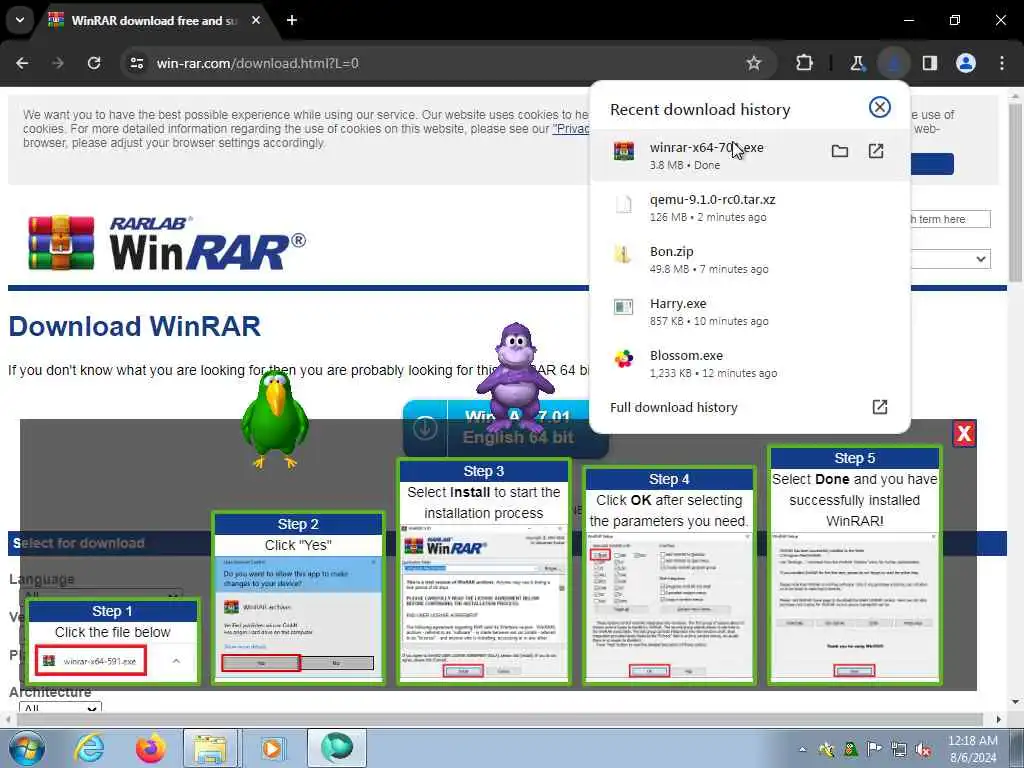Click the Full download history external icon

(x=880, y=407)
